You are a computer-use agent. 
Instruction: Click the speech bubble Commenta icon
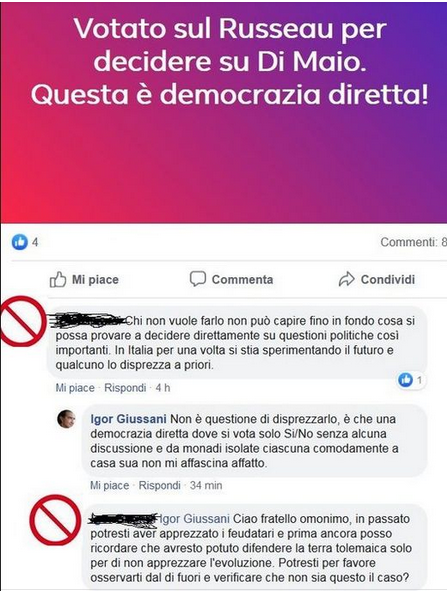click(197, 279)
